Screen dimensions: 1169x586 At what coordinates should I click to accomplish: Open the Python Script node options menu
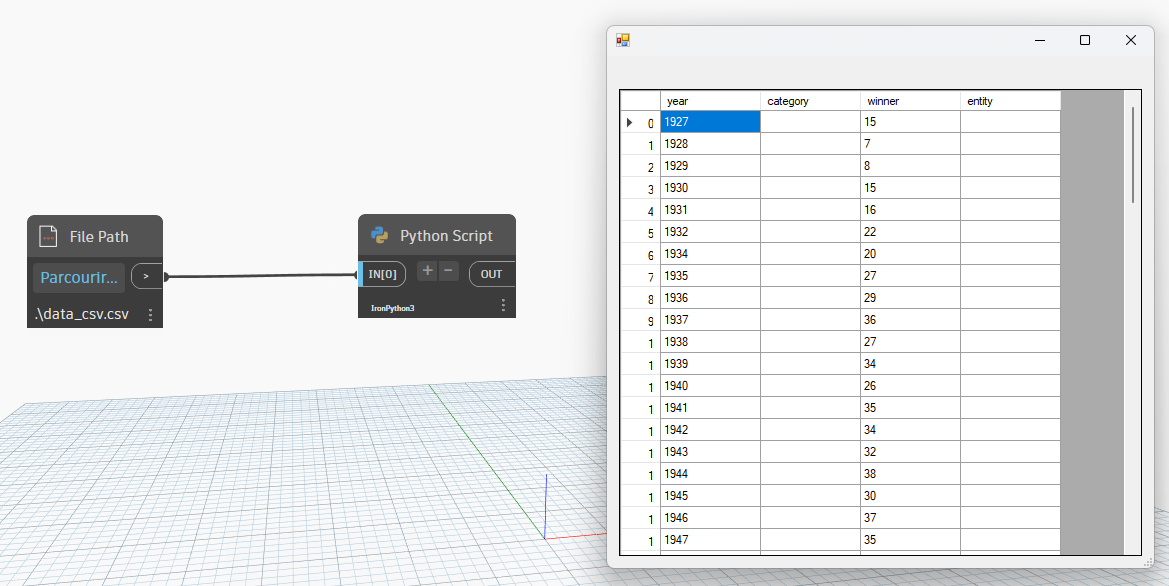[x=503, y=306]
